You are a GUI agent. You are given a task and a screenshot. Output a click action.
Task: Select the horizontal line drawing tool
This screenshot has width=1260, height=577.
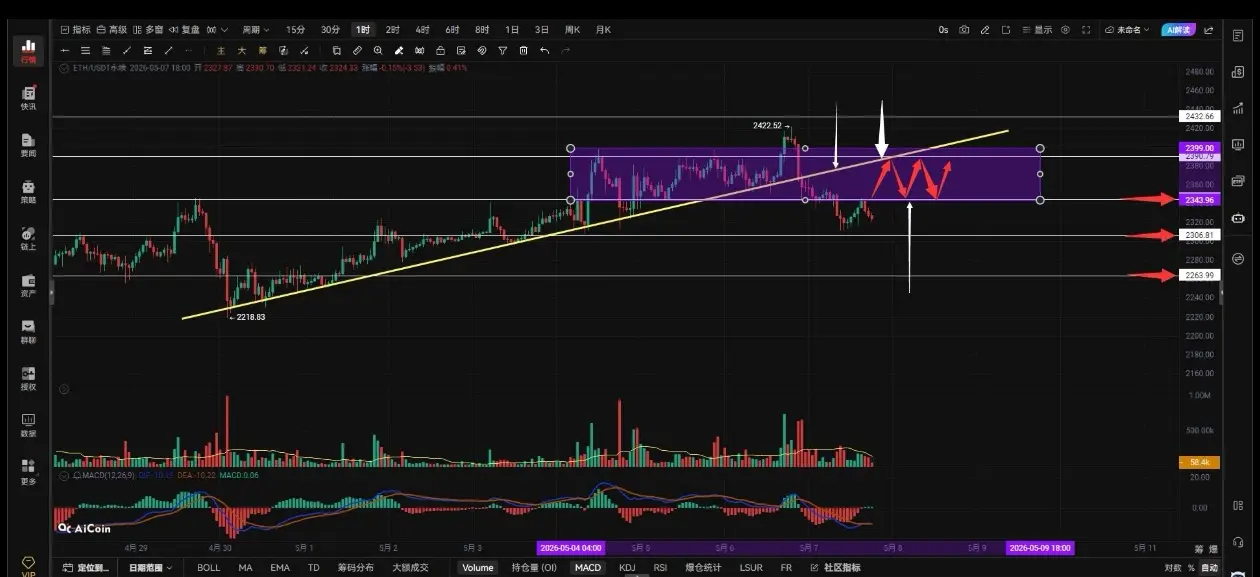click(x=65, y=50)
